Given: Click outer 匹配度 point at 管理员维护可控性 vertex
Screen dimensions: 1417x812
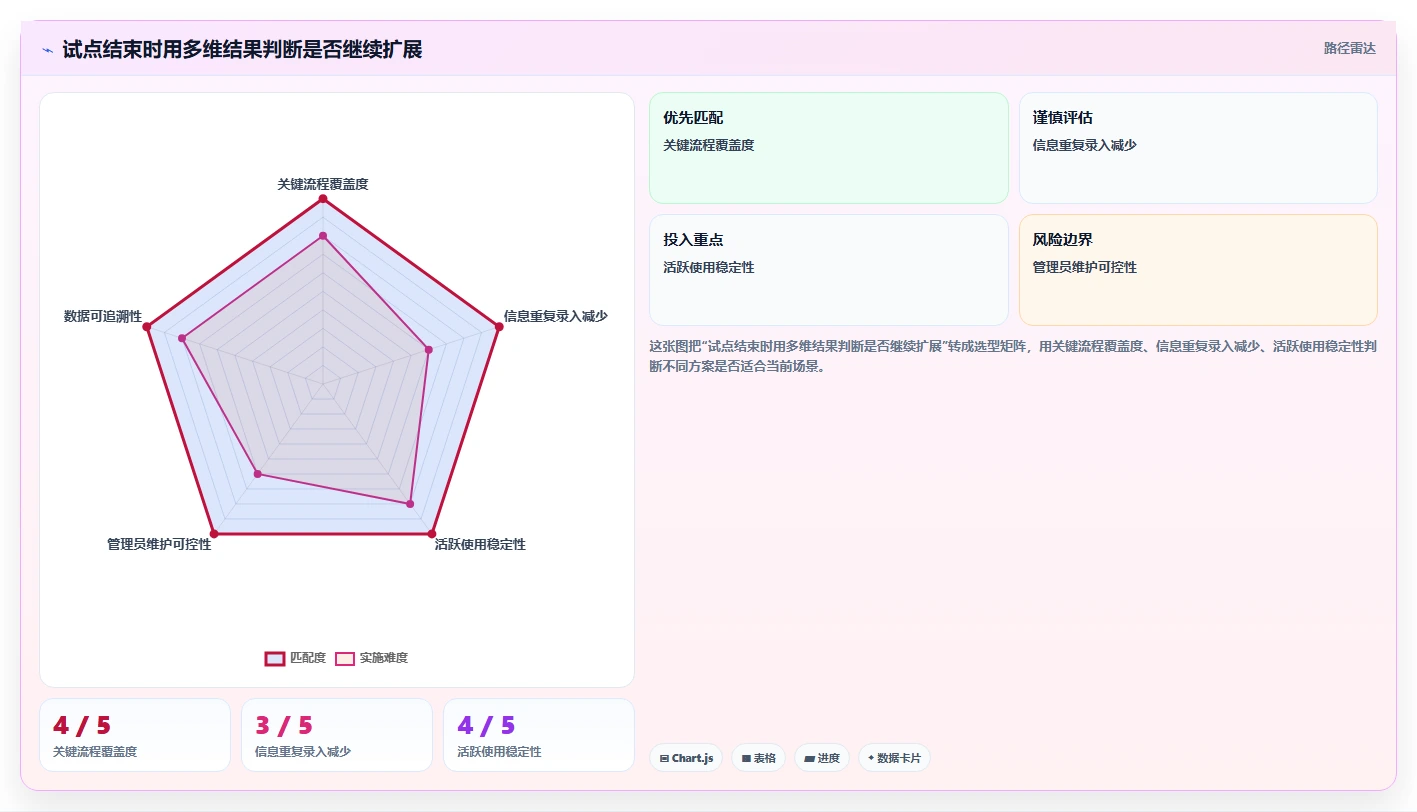Looking at the screenshot, I should (x=214, y=533).
